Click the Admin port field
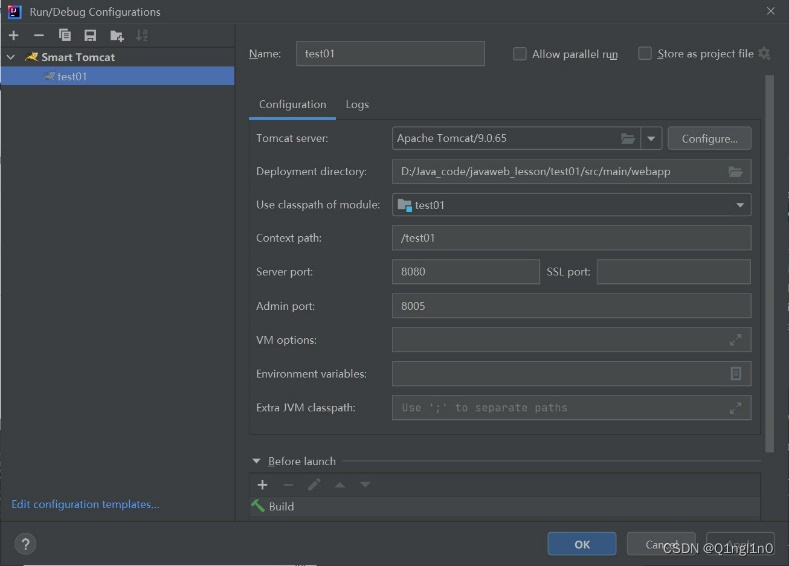This screenshot has width=789, height=566. [572, 306]
